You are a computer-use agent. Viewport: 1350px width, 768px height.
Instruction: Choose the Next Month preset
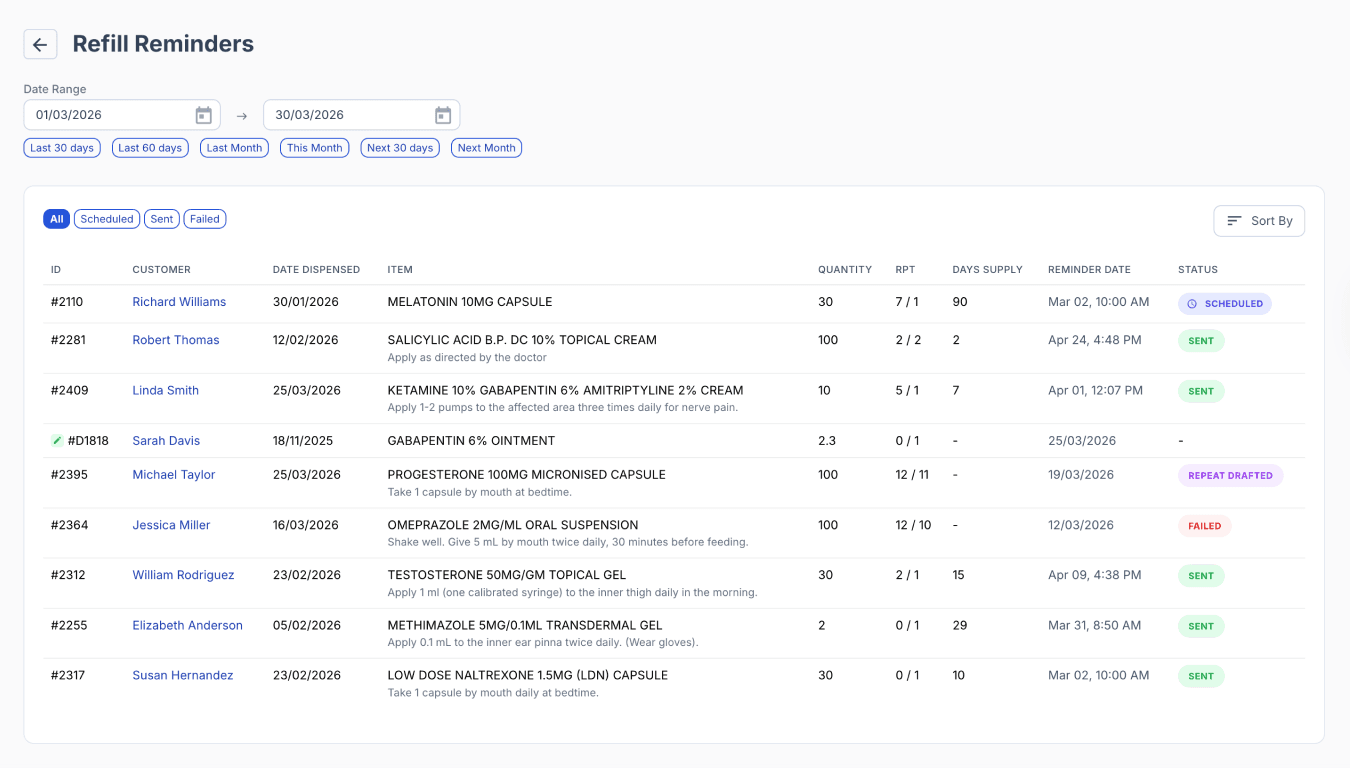click(x=486, y=148)
